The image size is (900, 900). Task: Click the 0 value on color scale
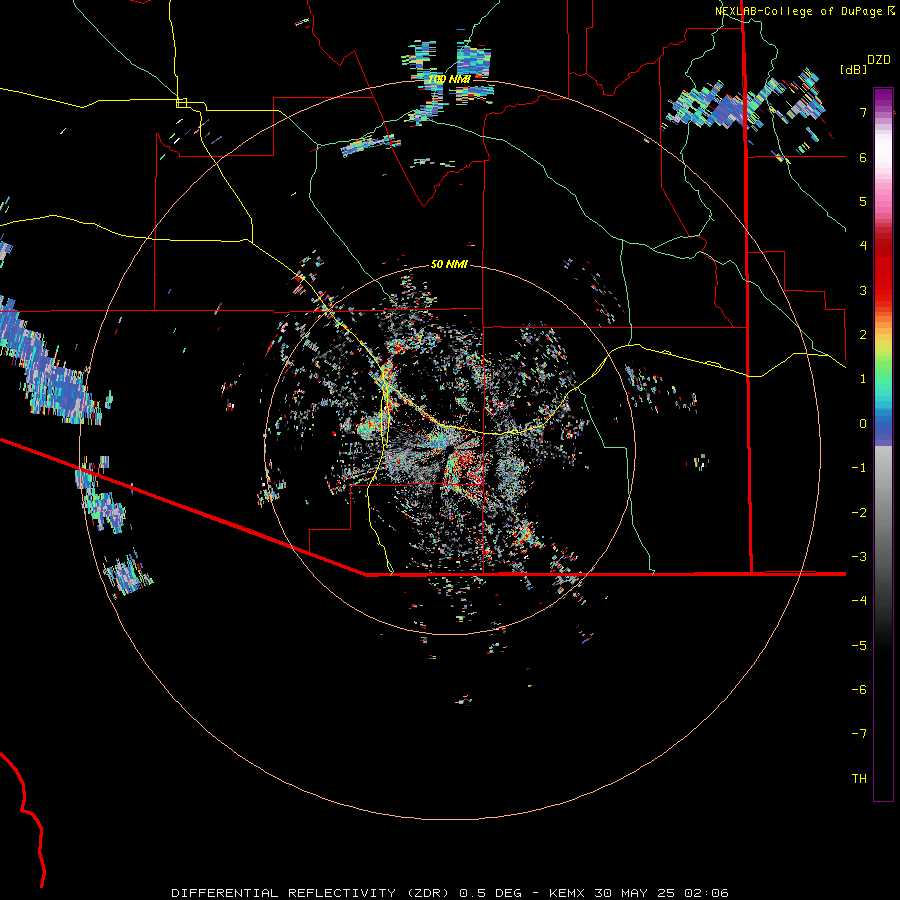[863, 424]
